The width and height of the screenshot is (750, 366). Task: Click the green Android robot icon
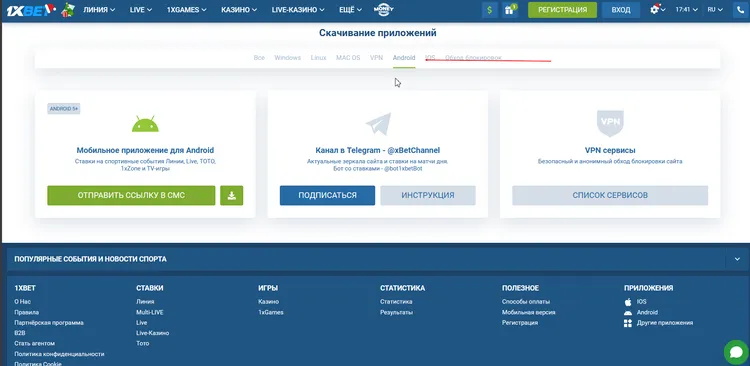click(145, 123)
